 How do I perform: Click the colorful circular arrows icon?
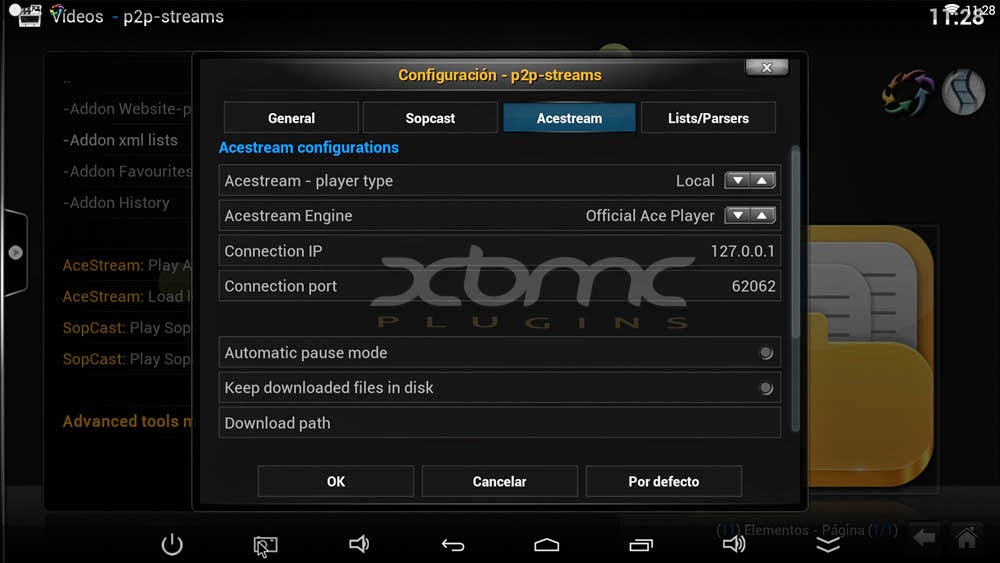(x=907, y=92)
